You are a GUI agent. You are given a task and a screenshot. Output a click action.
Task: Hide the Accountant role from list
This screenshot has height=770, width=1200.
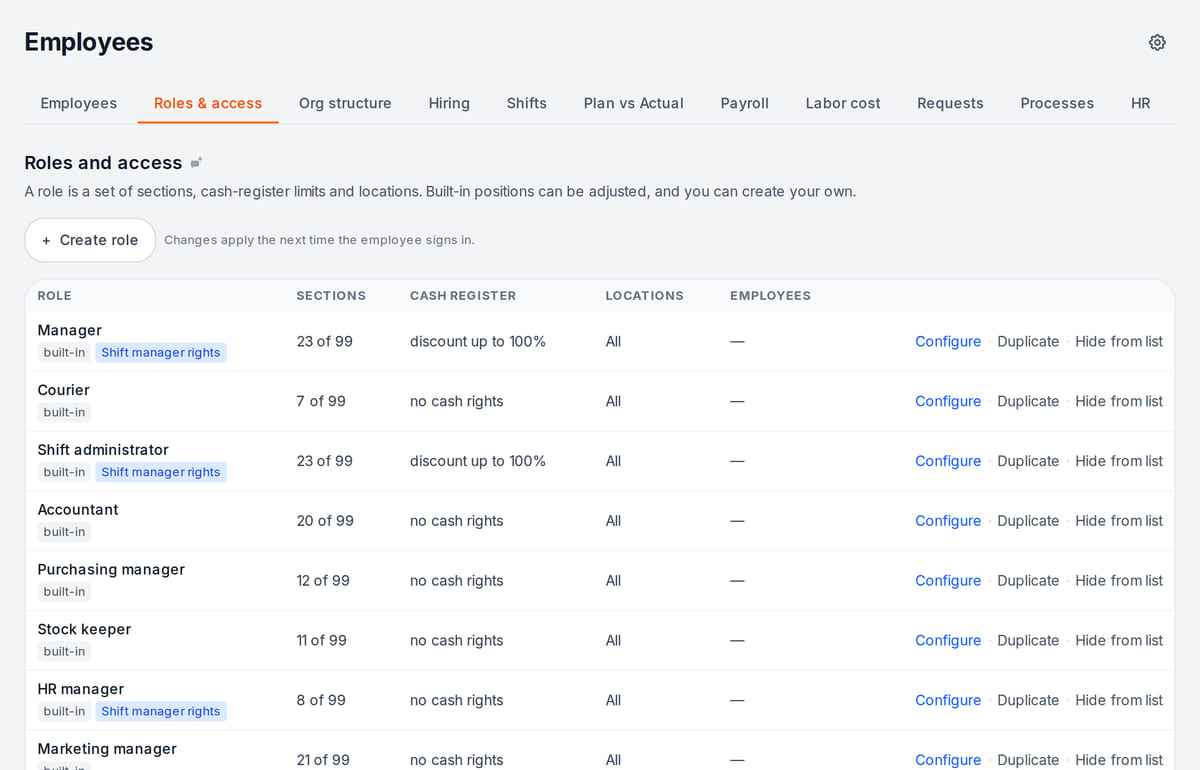click(1119, 521)
